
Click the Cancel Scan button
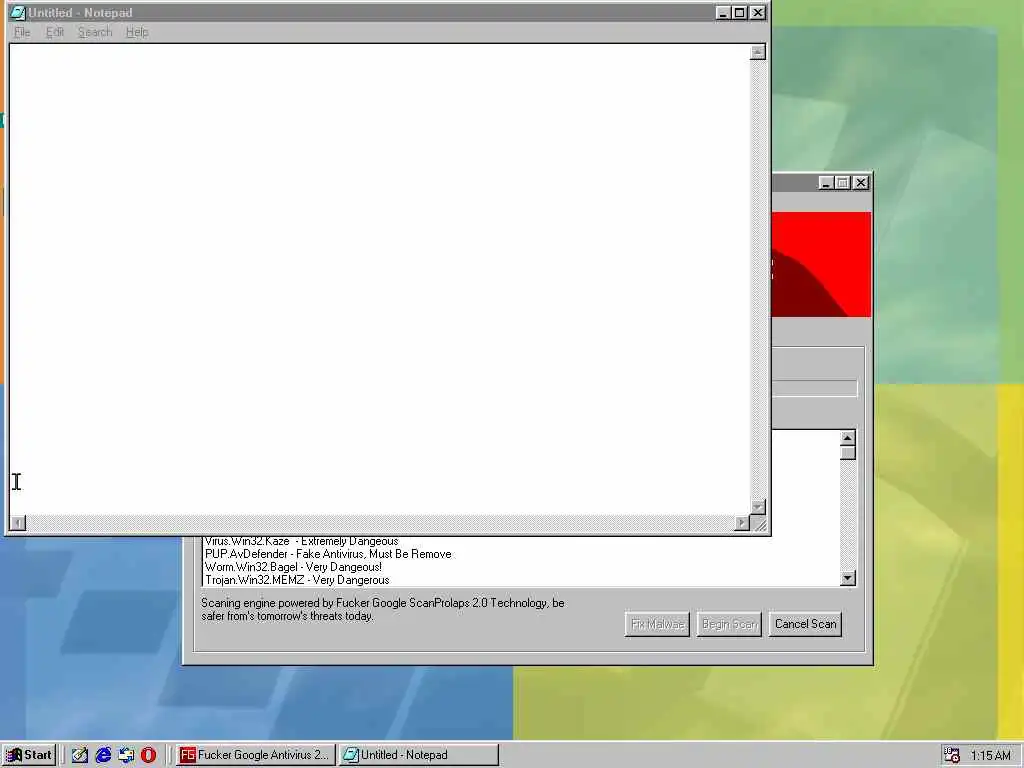[x=805, y=624]
